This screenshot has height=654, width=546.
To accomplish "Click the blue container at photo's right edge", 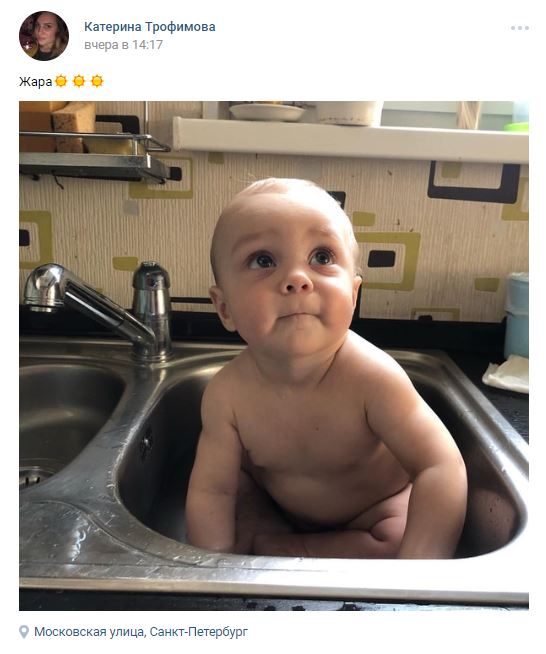I will (516, 315).
